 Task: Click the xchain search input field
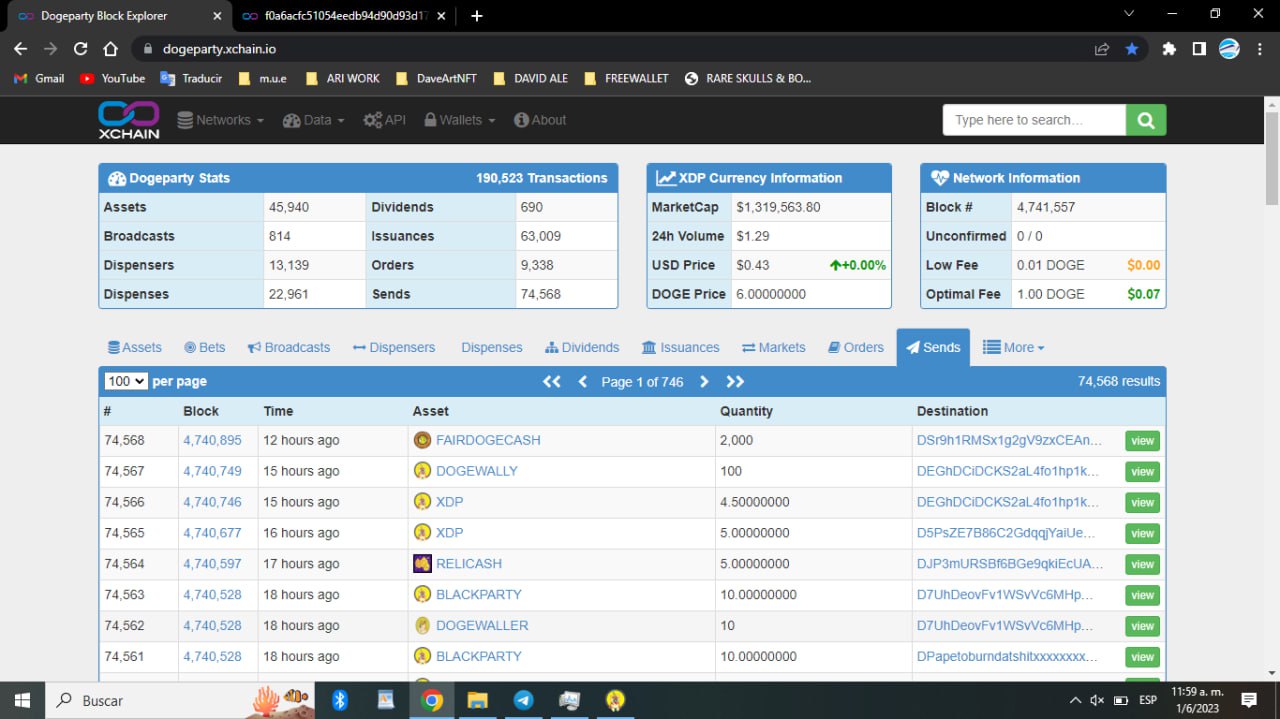(x=1034, y=120)
